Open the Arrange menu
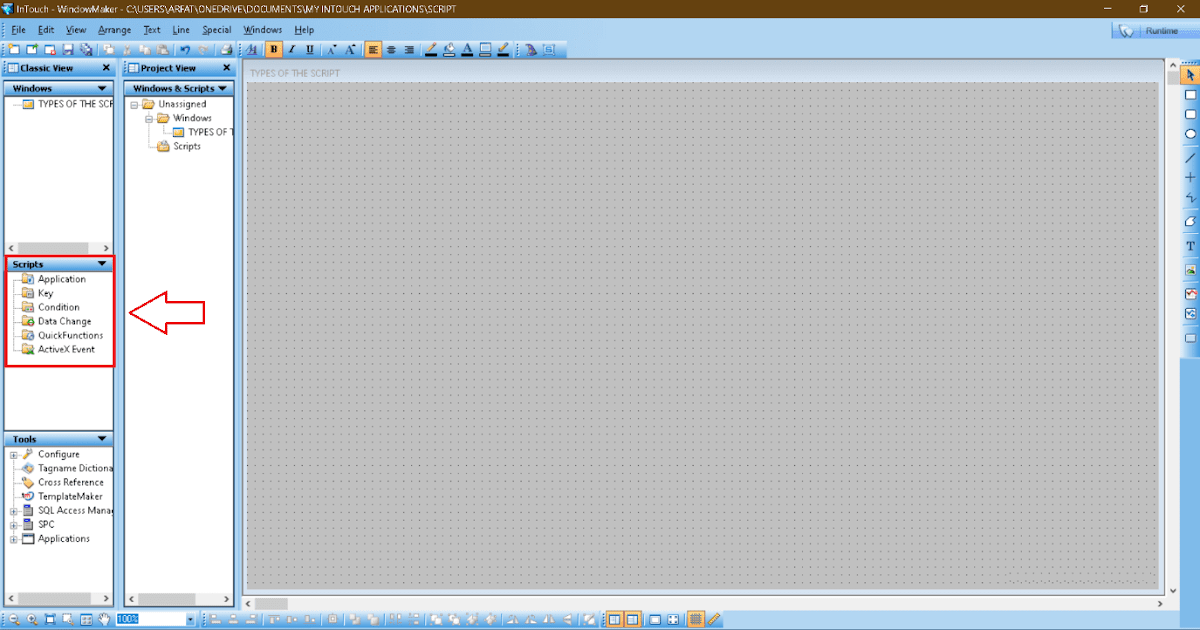The height and width of the screenshot is (630, 1200). [x=114, y=29]
